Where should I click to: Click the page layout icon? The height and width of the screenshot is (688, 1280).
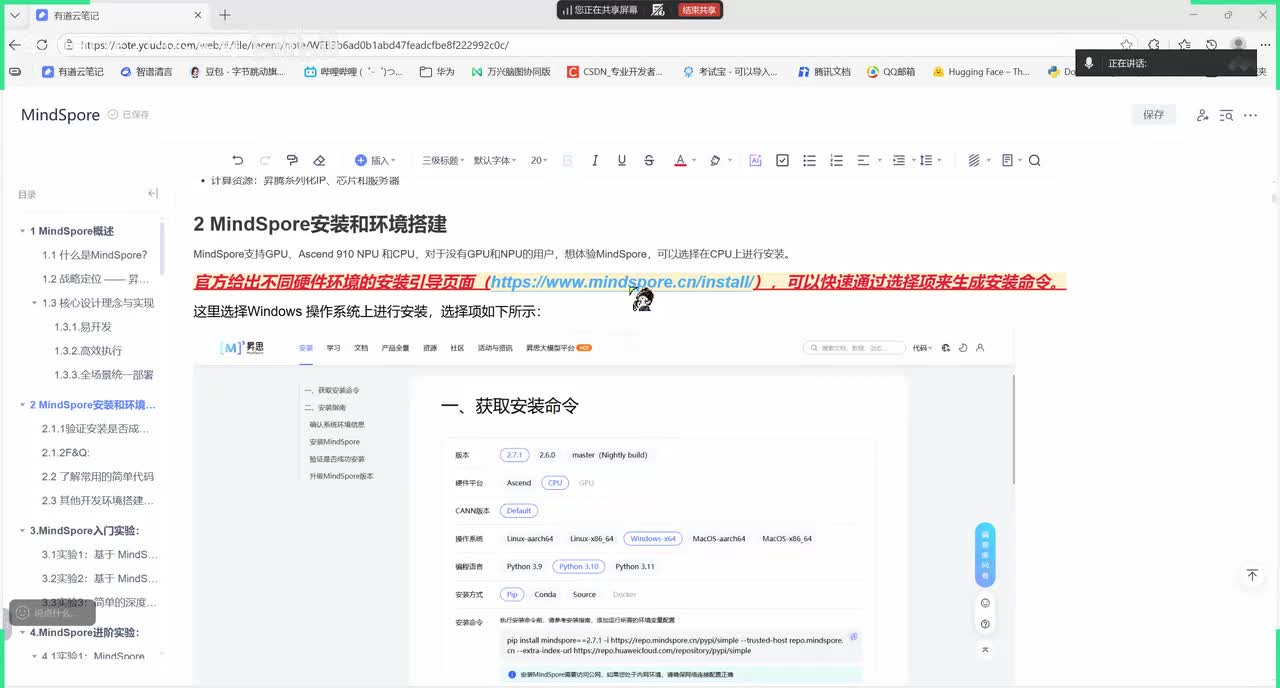(x=1007, y=160)
